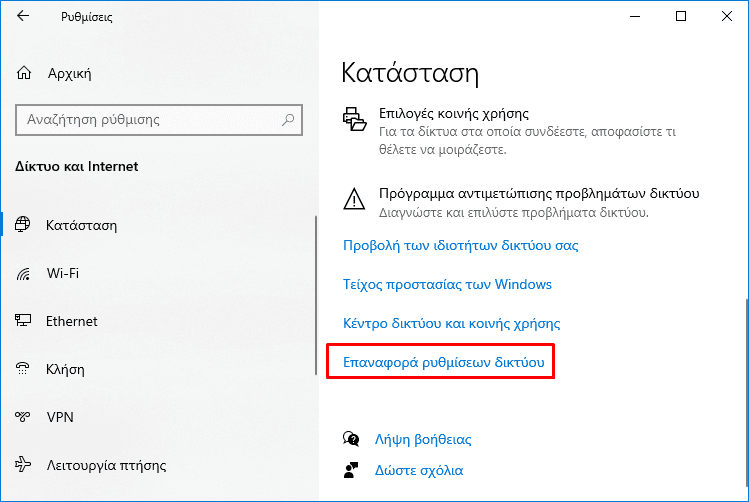The height and width of the screenshot is (502, 749).
Task: Open Επαναφορά ρυθμίσεων δικτύου link
Action: (444, 363)
